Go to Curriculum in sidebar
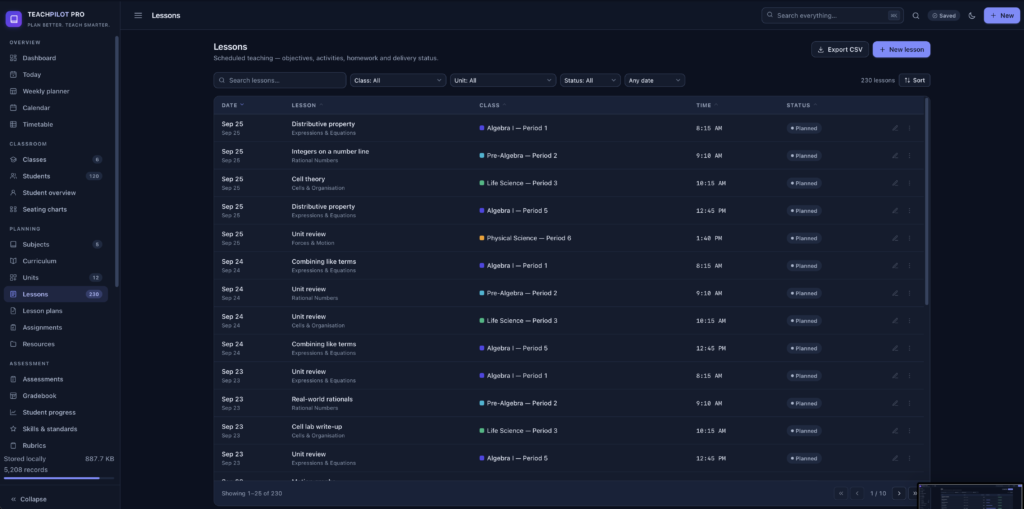The image size is (1024, 509). [x=56, y=261]
